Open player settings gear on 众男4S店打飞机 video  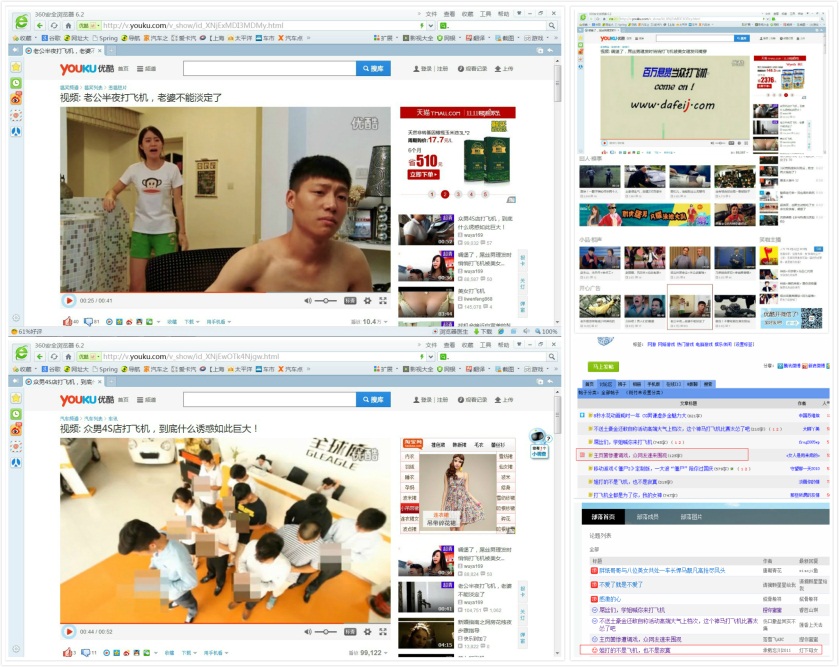(368, 632)
